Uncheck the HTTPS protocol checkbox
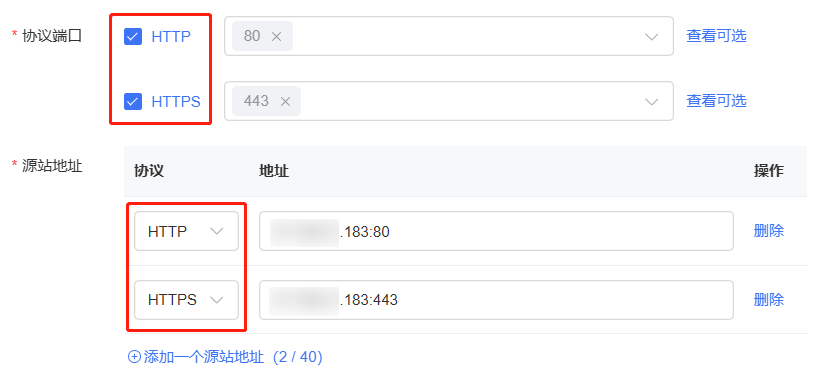The image size is (819, 378). click(x=133, y=101)
